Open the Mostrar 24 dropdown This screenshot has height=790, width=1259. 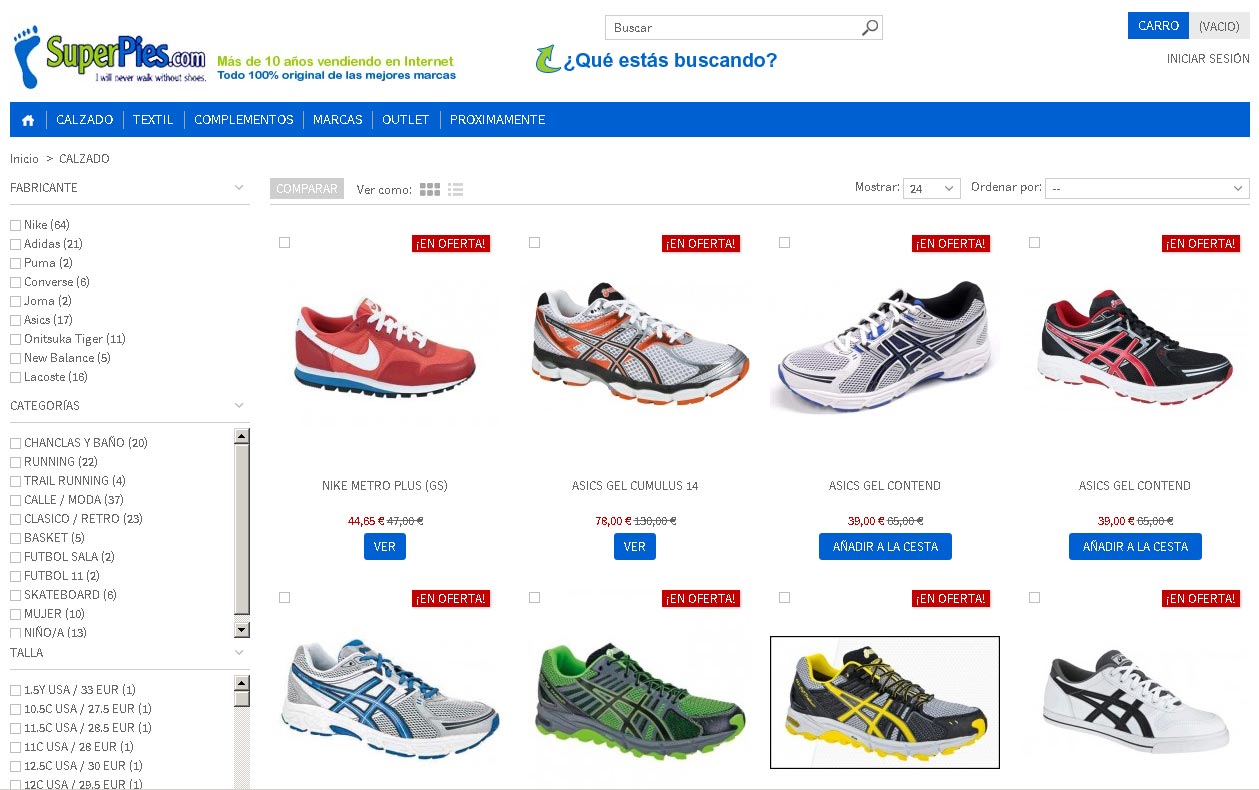click(x=931, y=188)
